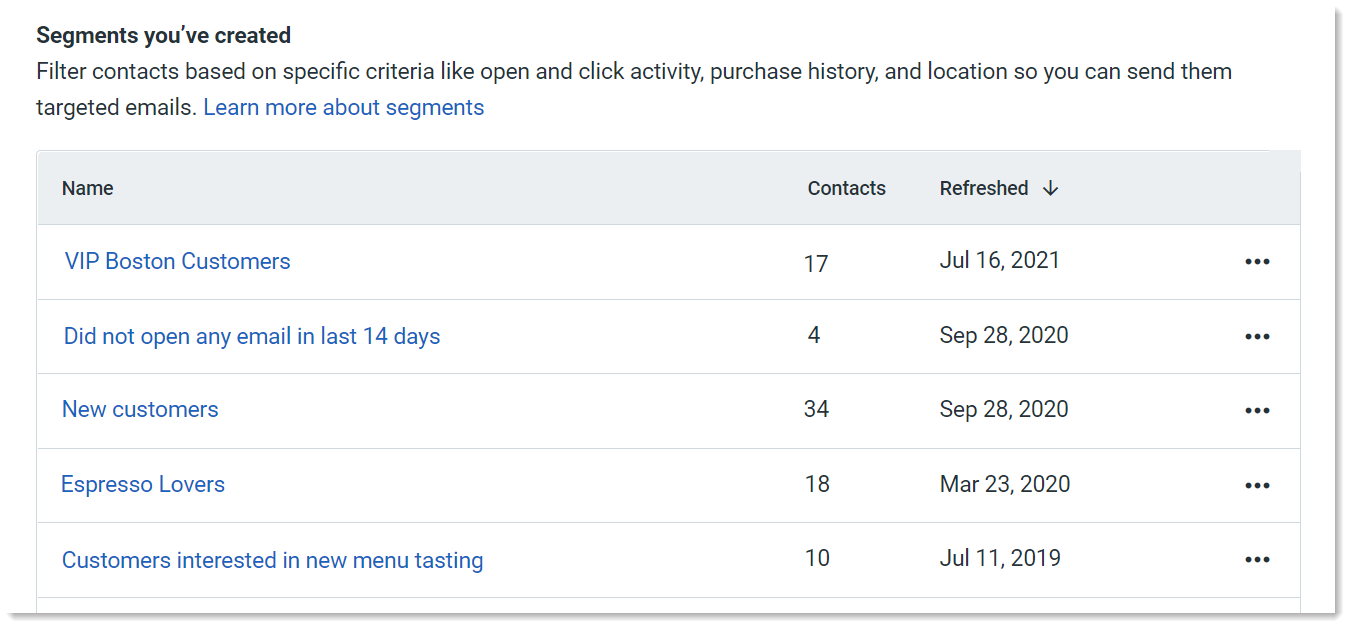This screenshot has width=1350, height=628.
Task: Select contact count 10 for menu tasting segment
Action: (x=817, y=558)
